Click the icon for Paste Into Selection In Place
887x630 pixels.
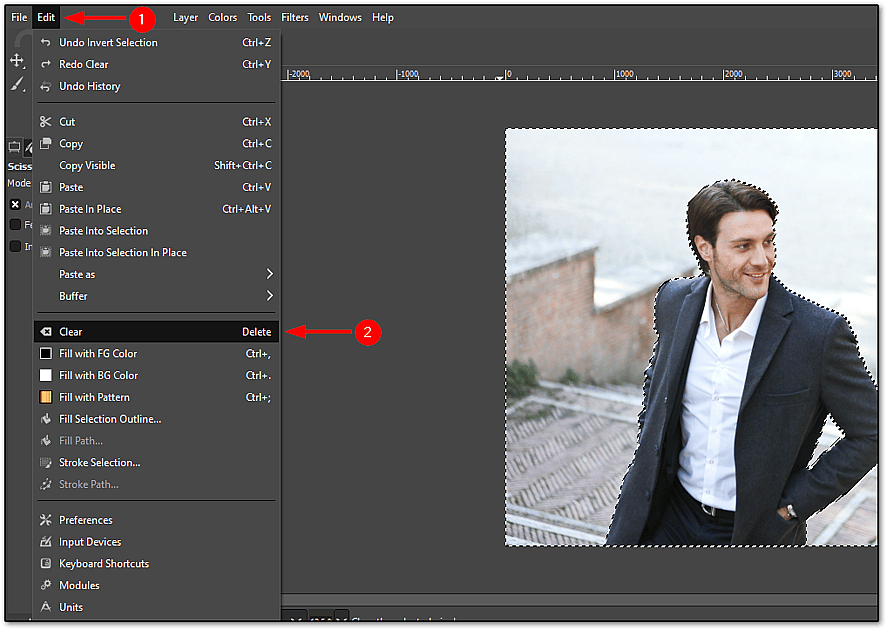(x=46, y=253)
